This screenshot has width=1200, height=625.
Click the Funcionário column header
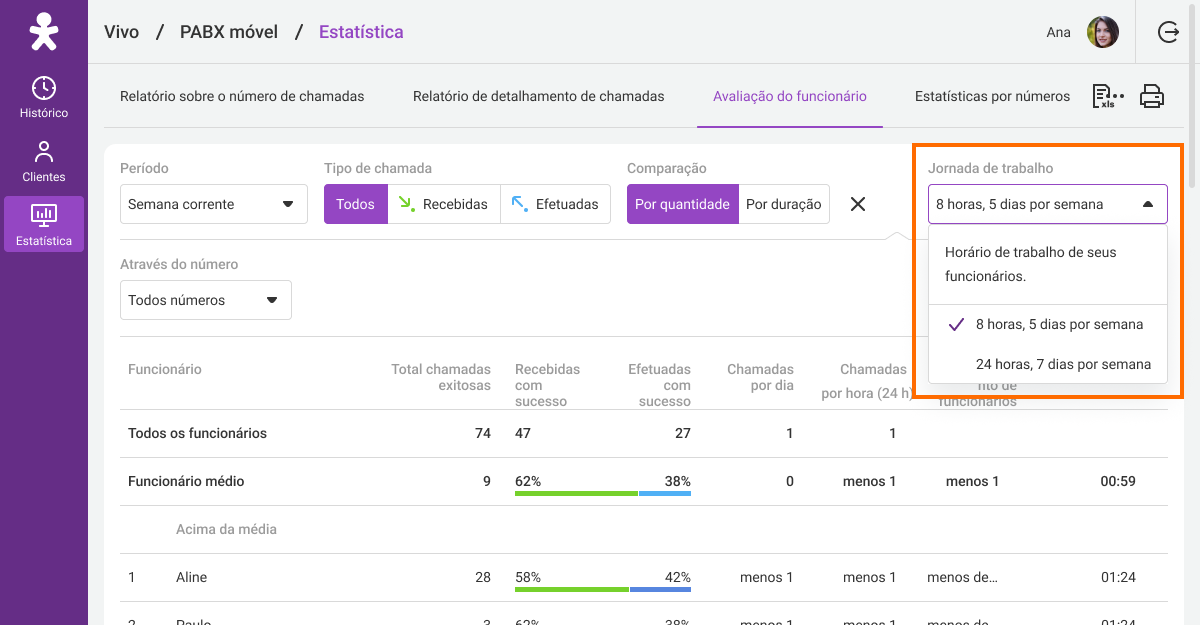pyautogui.click(x=165, y=369)
